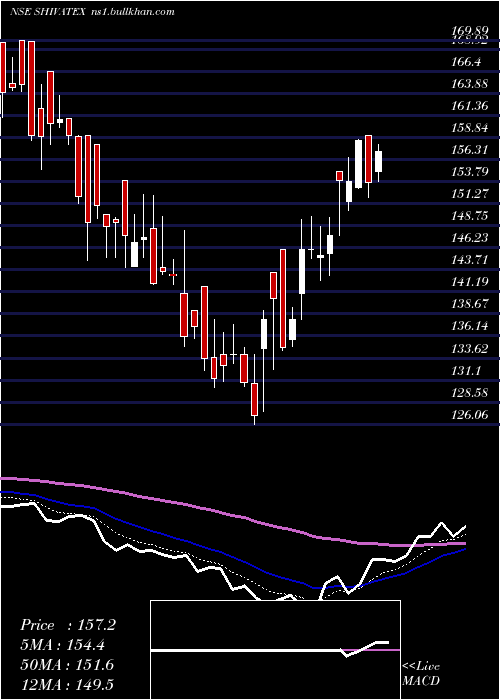Select the 126.06 price axis label
This screenshot has width=500, height=700.
(469, 415)
